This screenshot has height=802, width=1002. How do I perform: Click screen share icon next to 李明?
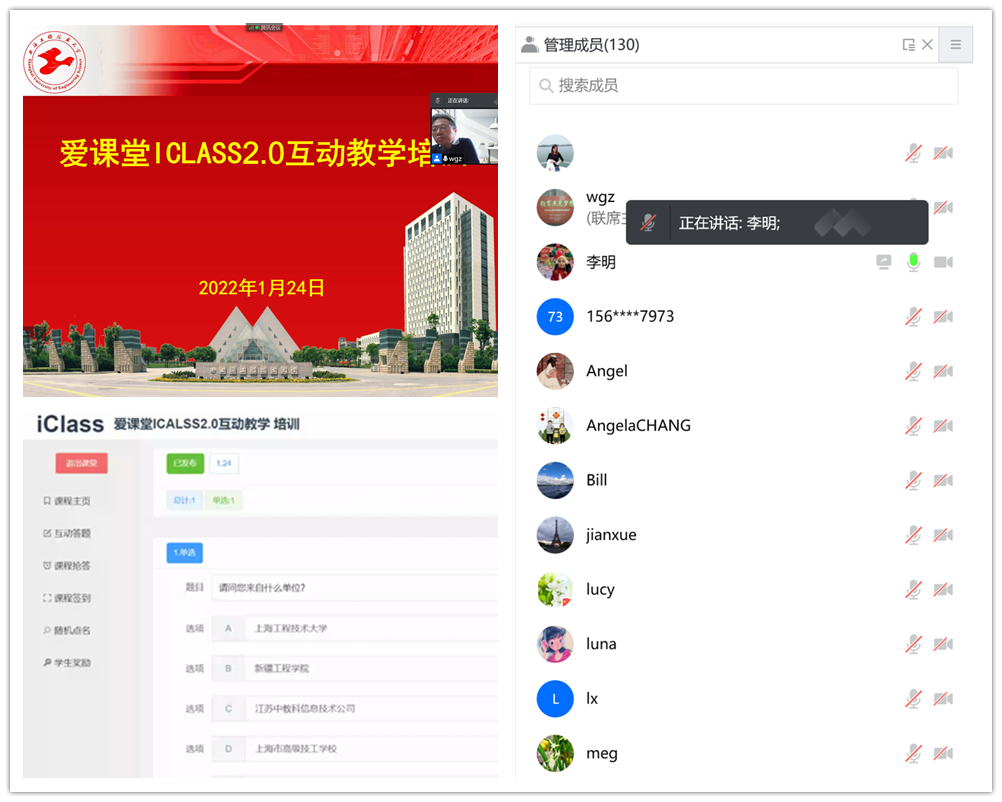click(x=884, y=262)
